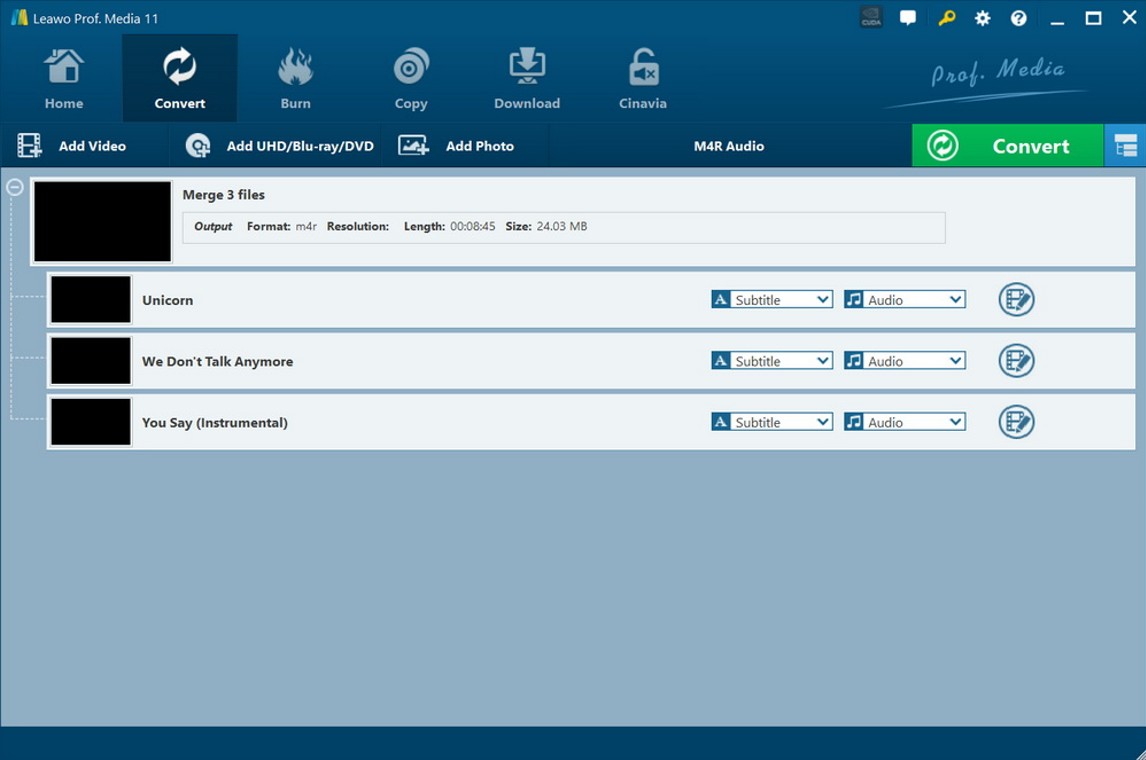Expand Subtitle dropdown for You Say (Instrumental)
Image resolution: width=1146 pixels, height=760 pixels.
click(x=772, y=422)
